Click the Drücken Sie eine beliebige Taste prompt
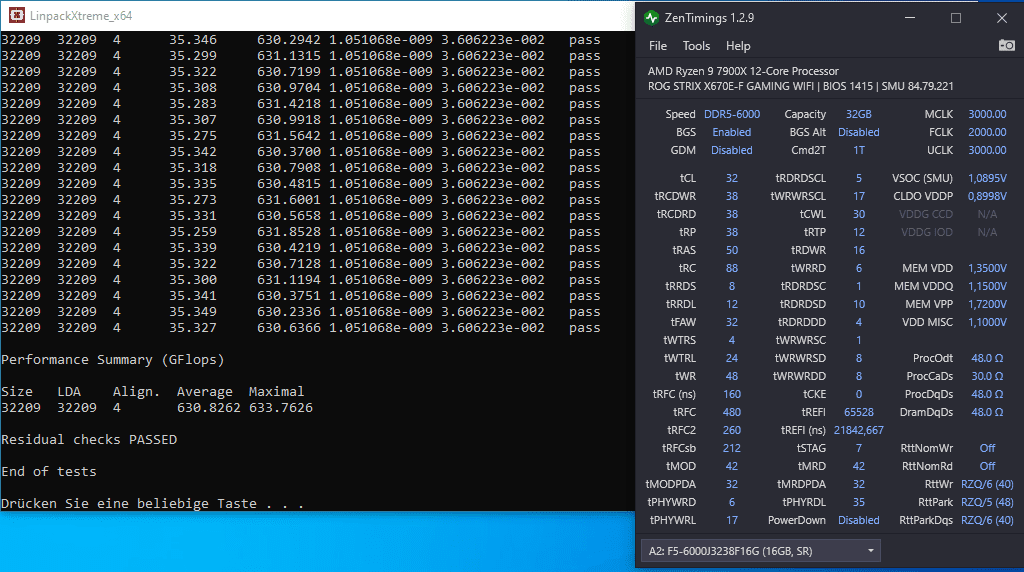The width and height of the screenshot is (1024, 572). point(152,503)
